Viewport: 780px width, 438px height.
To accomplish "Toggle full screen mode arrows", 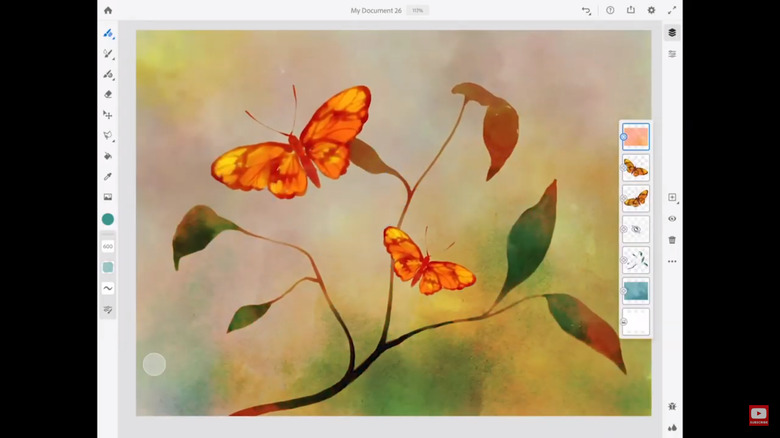I will [x=672, y=10].
